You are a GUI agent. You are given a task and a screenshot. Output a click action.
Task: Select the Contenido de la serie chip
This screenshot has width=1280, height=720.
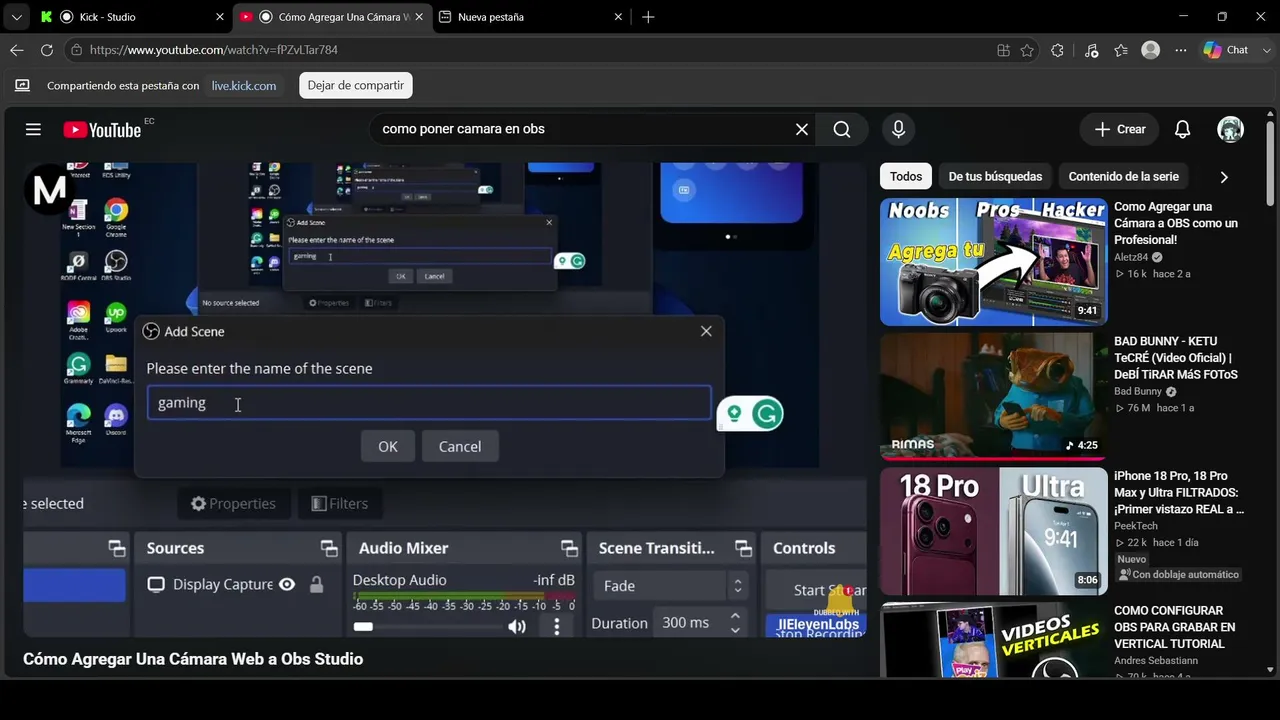(1123, 177)
